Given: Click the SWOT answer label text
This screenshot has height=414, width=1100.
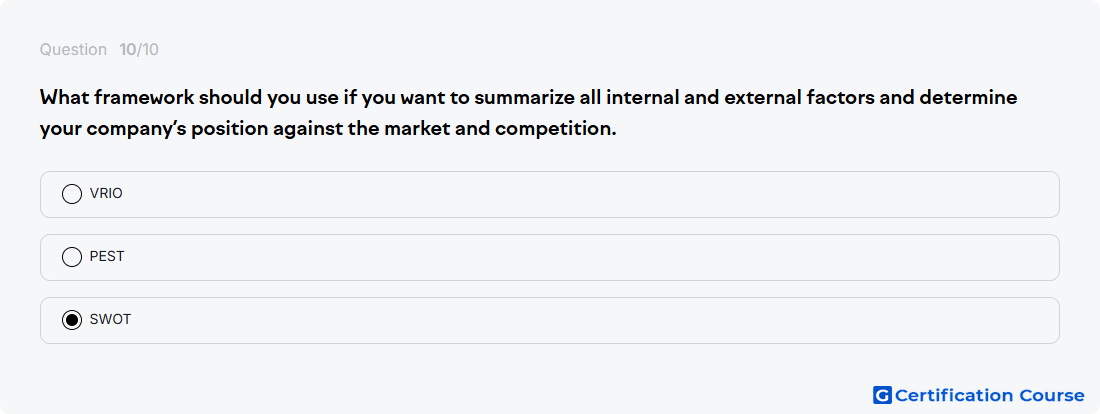Looking at the screenshot, I should point(110,320).
